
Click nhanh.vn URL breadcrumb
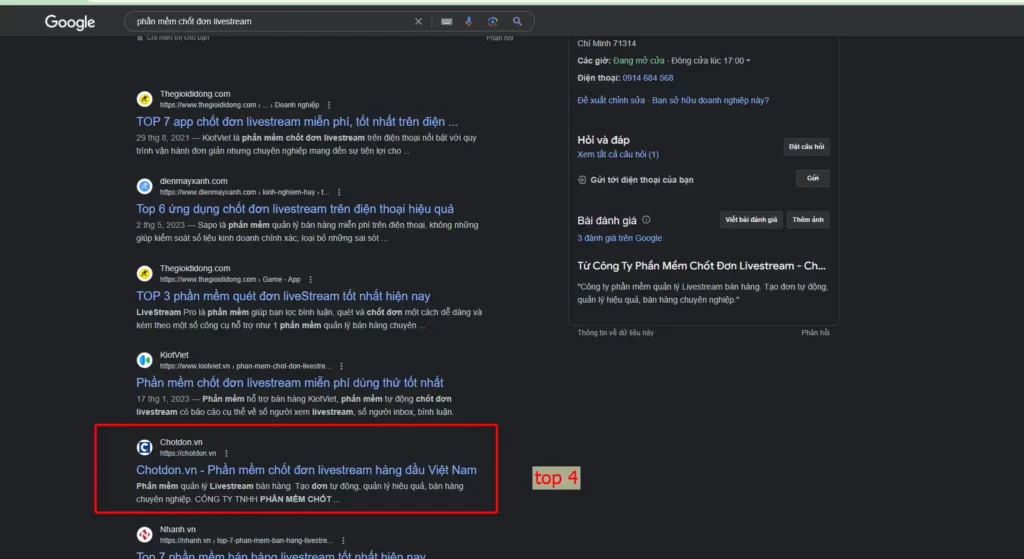pos(246,541)
